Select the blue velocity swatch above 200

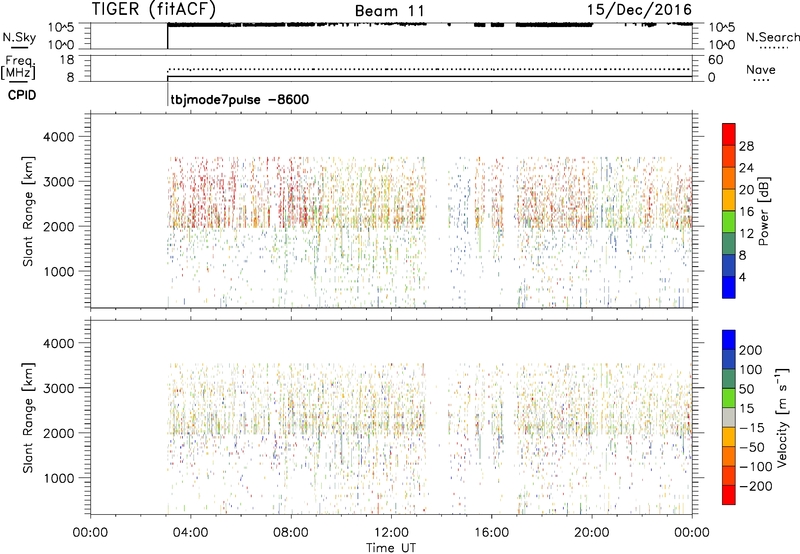pyautogui.click(x=729, y=340)
